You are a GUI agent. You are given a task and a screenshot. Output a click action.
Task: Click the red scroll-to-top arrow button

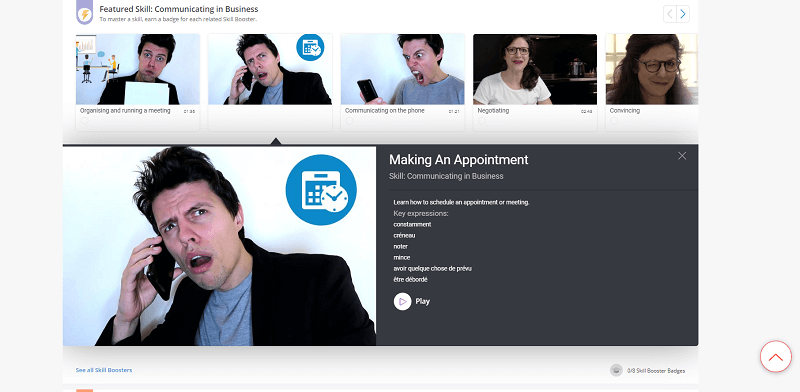tap(776, 356)
